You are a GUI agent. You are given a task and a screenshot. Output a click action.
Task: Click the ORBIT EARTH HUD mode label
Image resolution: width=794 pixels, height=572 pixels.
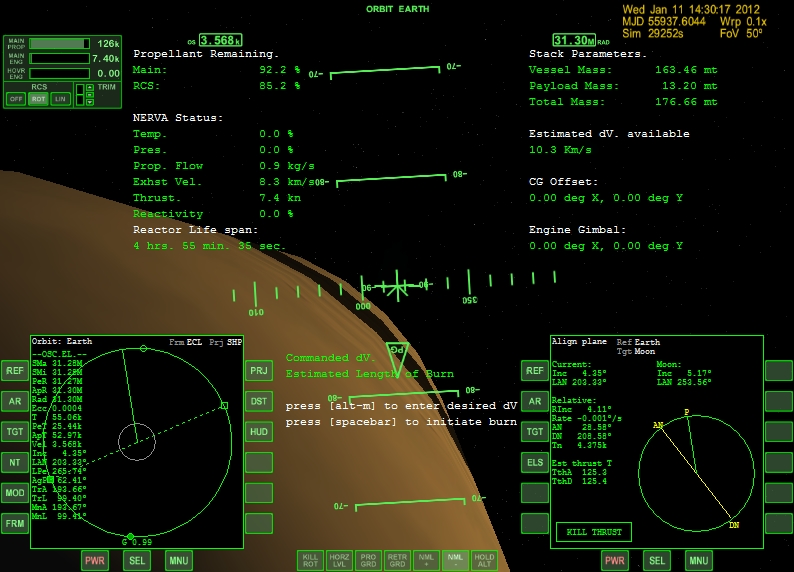point(398,9)
